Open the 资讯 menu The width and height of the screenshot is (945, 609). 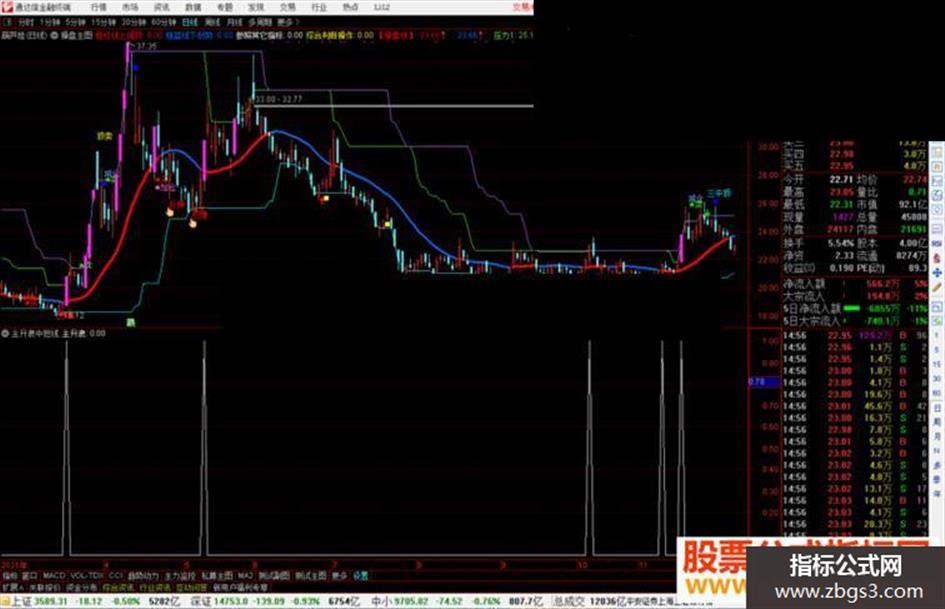162,7
